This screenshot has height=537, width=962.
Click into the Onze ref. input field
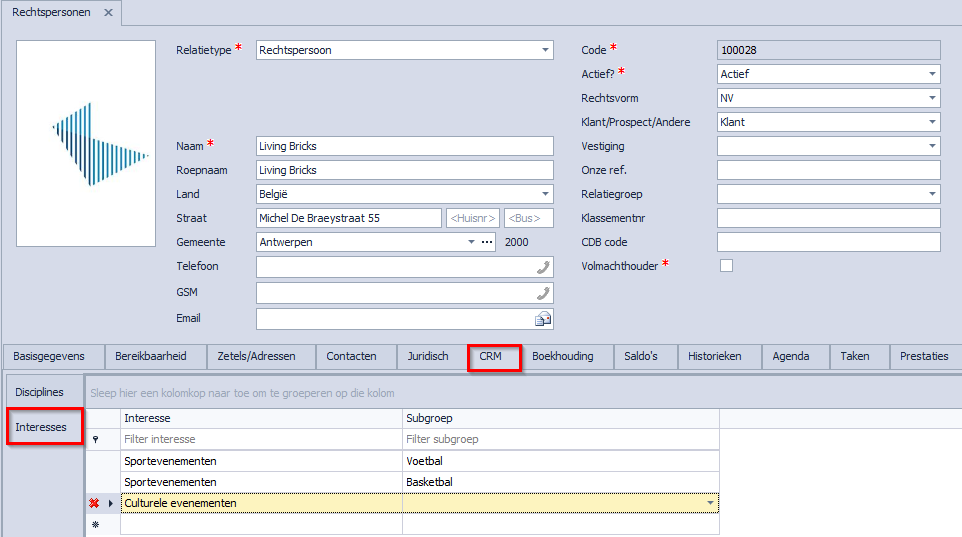(x=828, y=170)
